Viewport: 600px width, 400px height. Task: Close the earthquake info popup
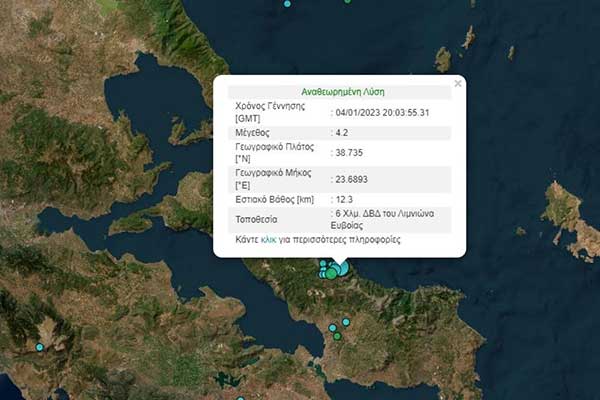tap(458, 84)
